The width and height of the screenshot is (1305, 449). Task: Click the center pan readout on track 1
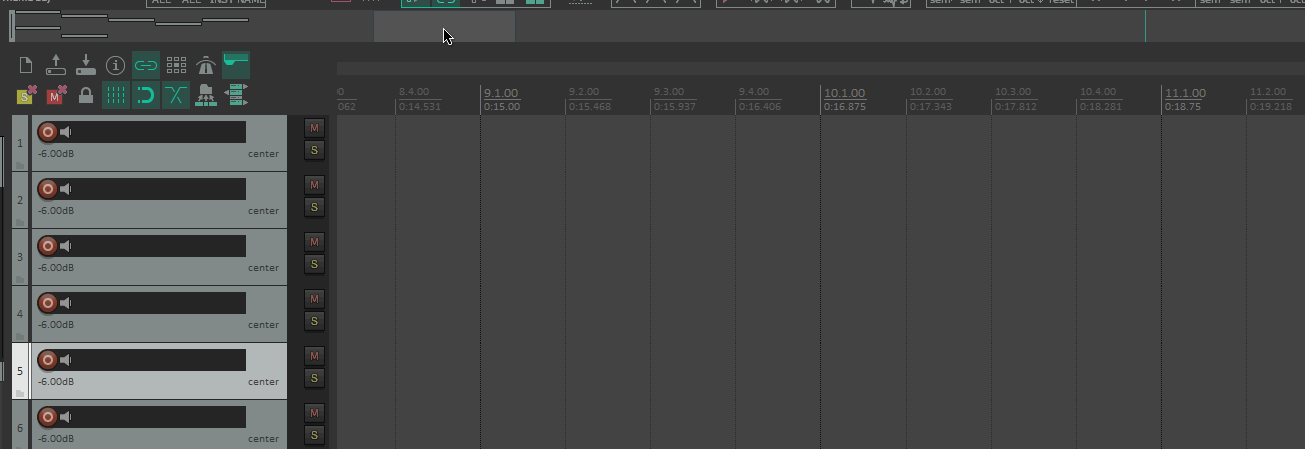264,154
